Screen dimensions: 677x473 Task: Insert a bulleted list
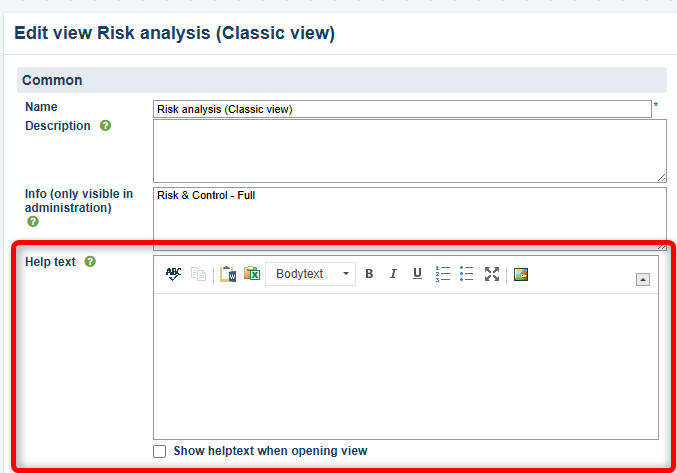tap(466, 274)
